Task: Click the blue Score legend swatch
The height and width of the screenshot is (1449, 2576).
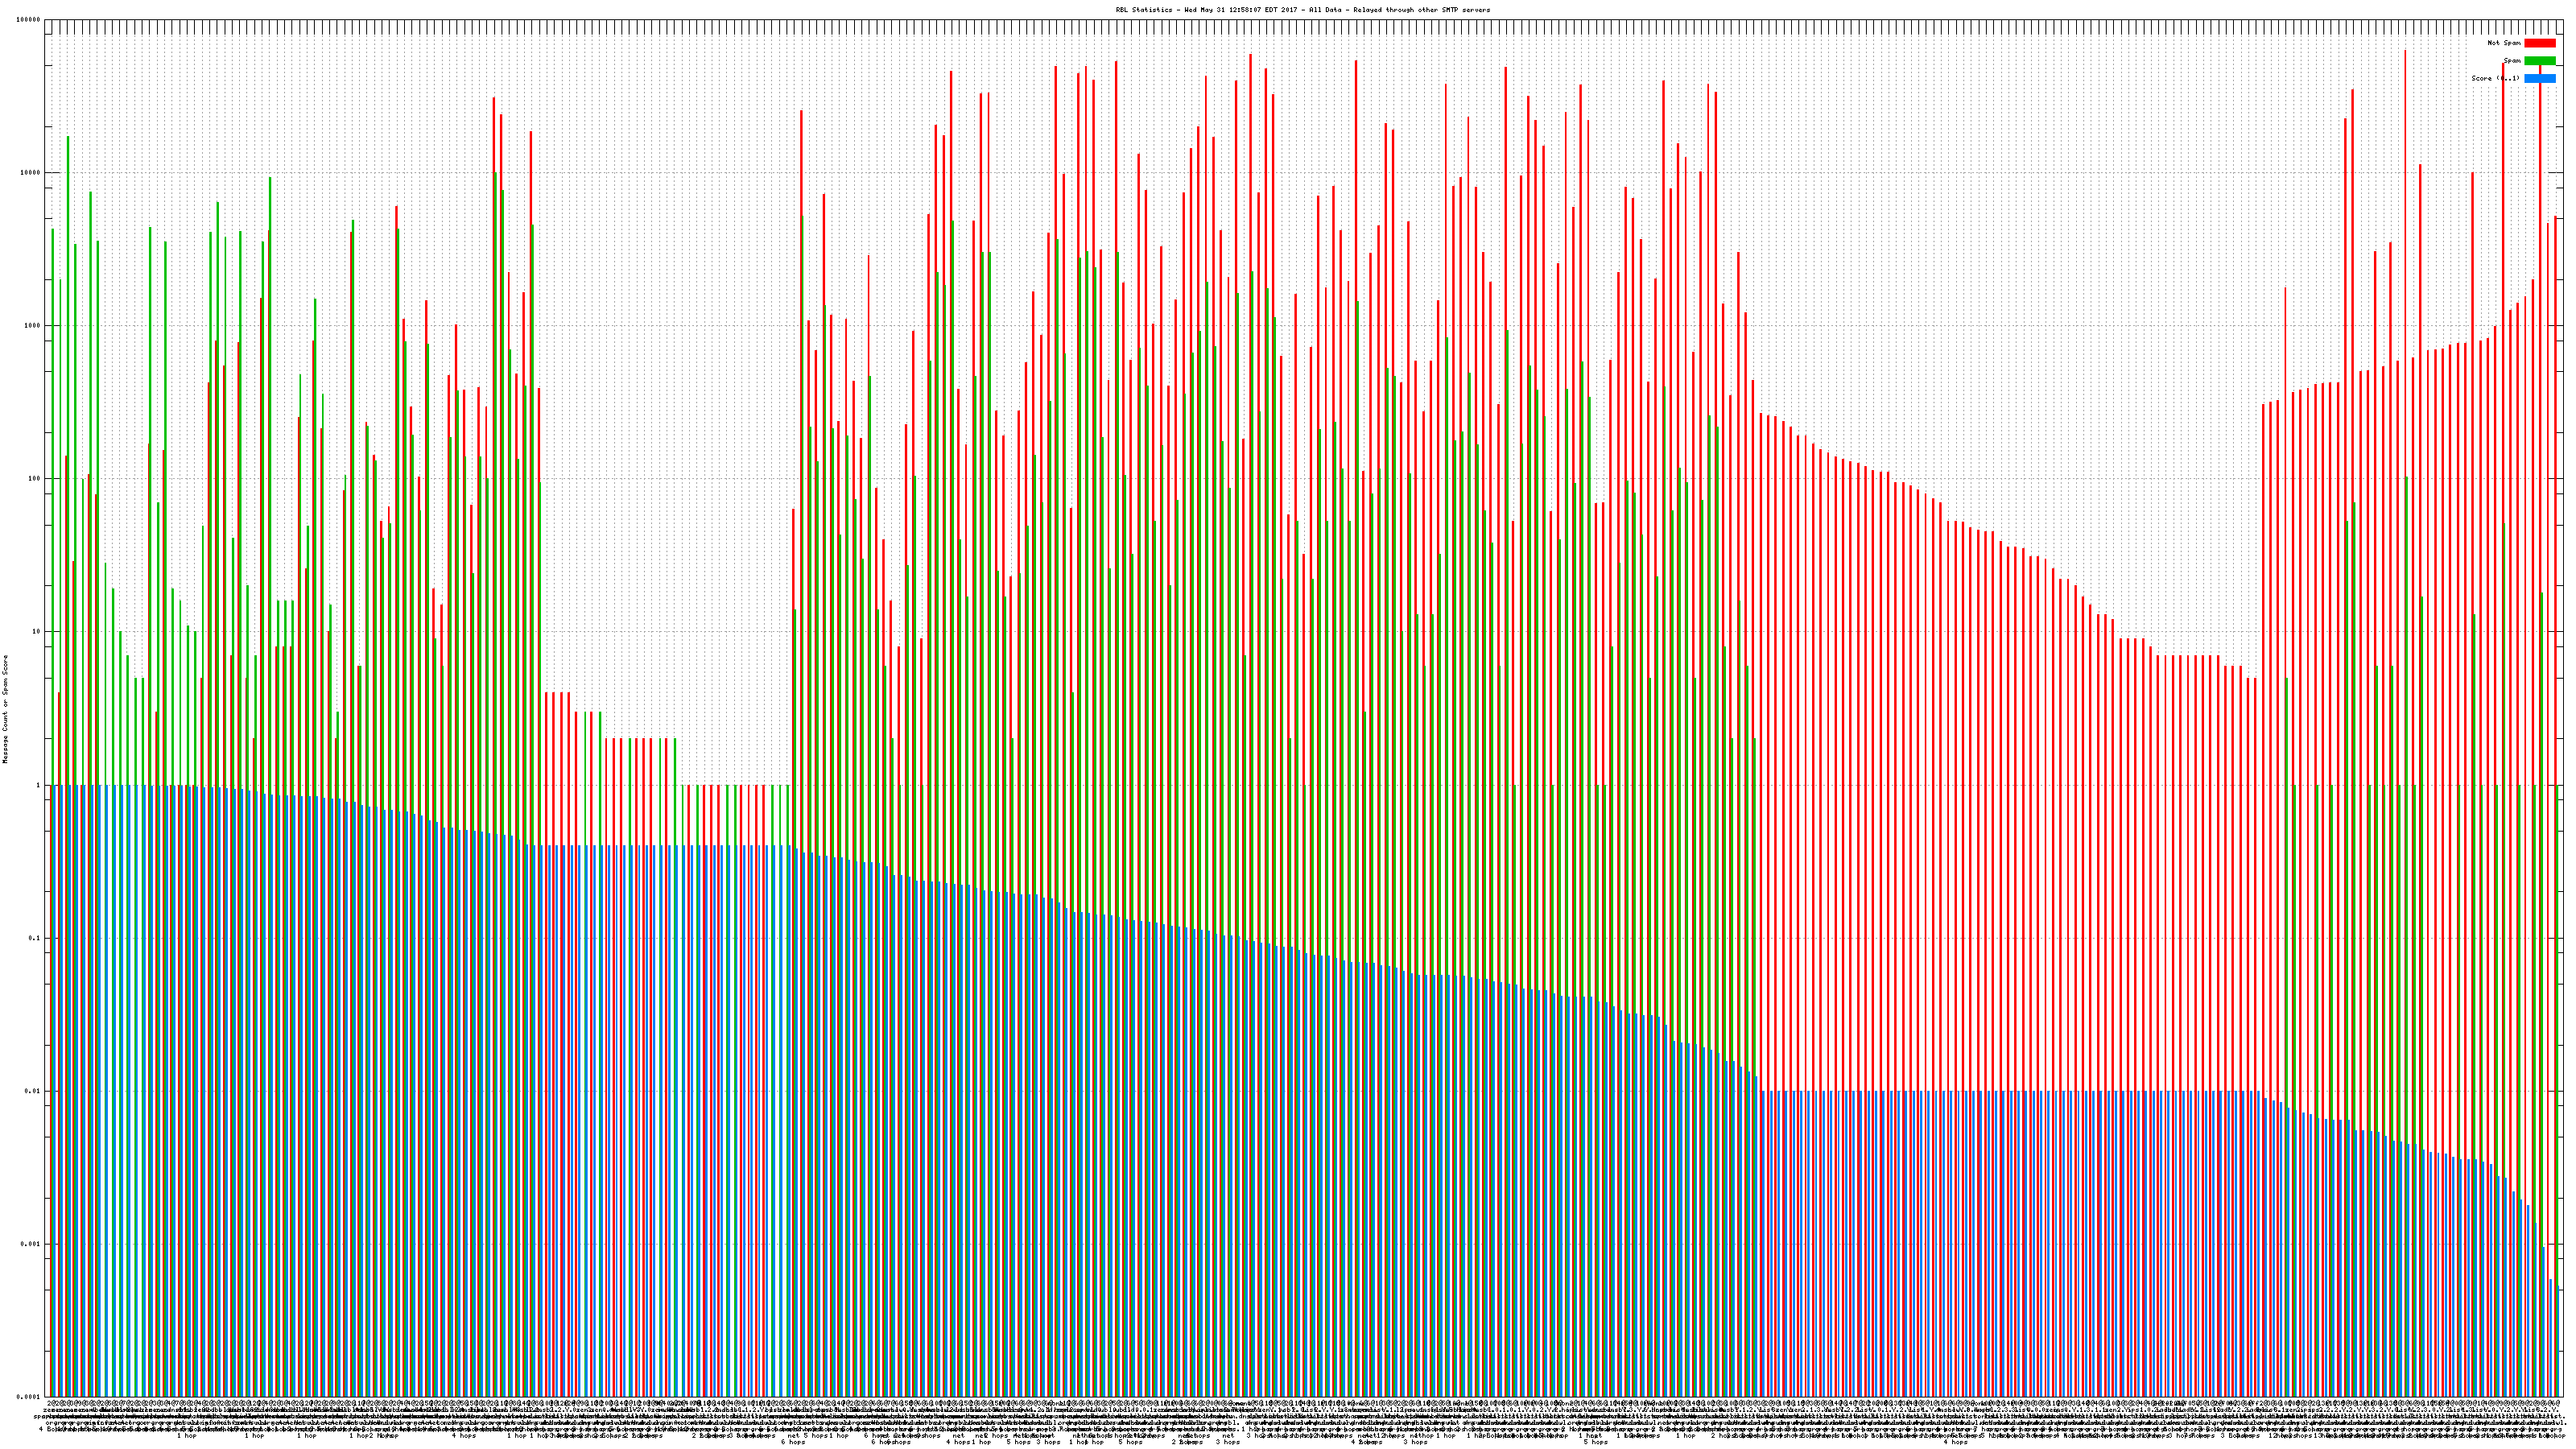Action: point(2539,78)
